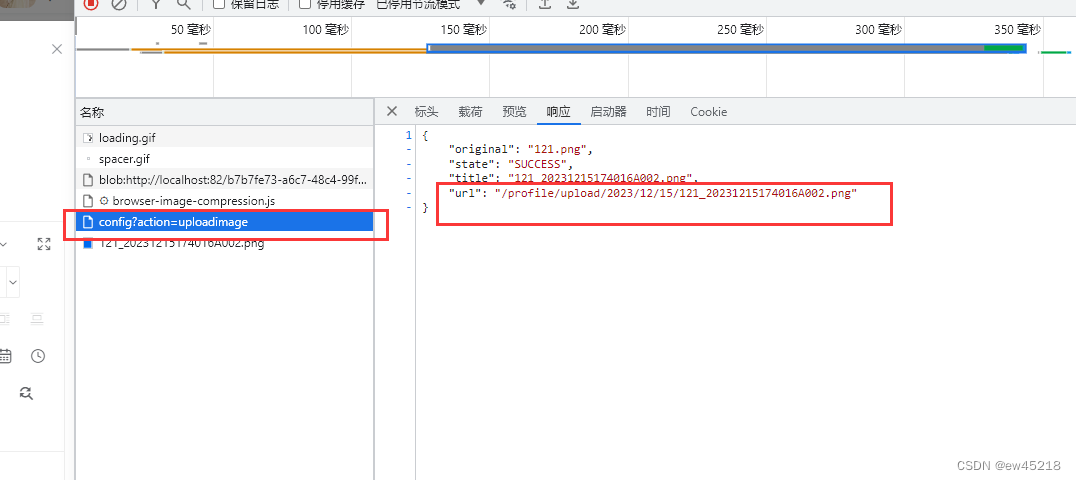1076x480 pixels.
Task: Click the calendar date icon in editor toolbar
Action: coord(5,356)
